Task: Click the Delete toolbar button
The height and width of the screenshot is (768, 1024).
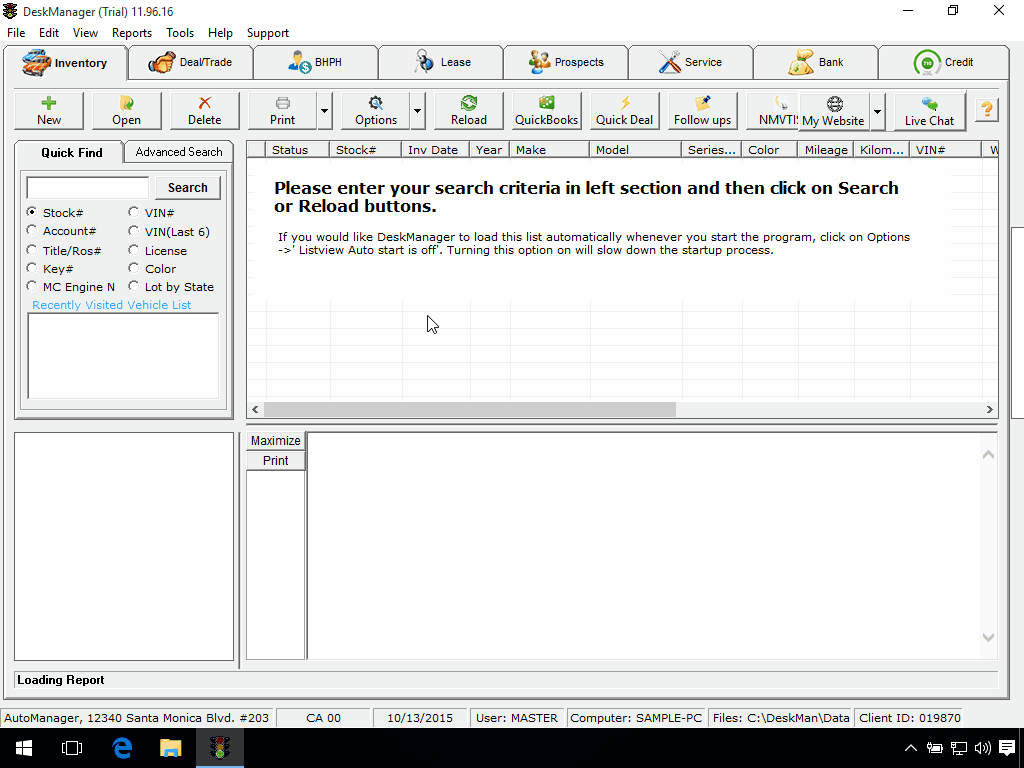Action: point(204,111)
